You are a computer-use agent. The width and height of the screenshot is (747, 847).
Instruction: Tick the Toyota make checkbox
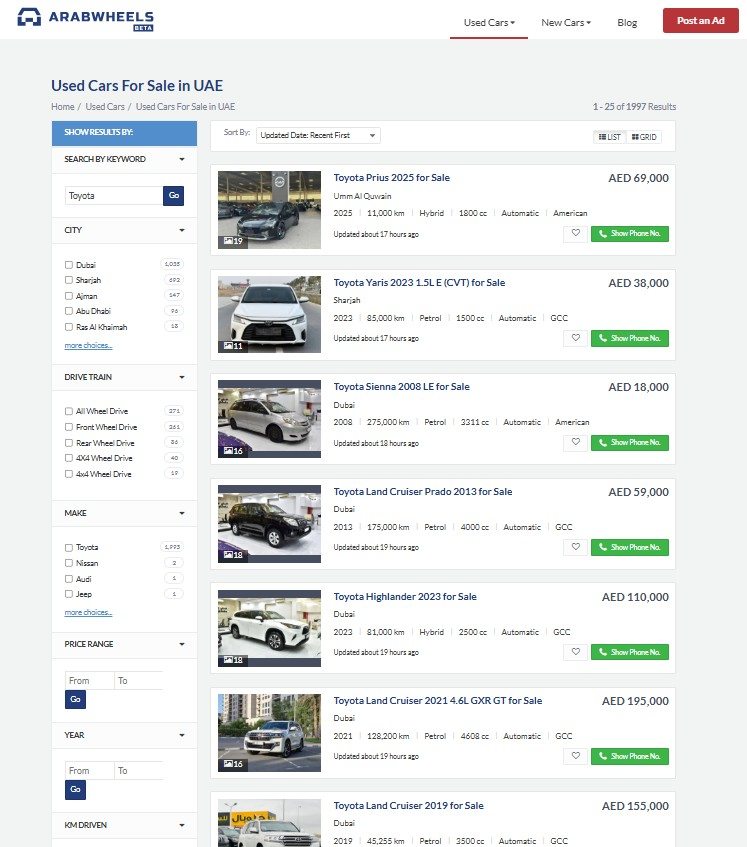point(69,547)
